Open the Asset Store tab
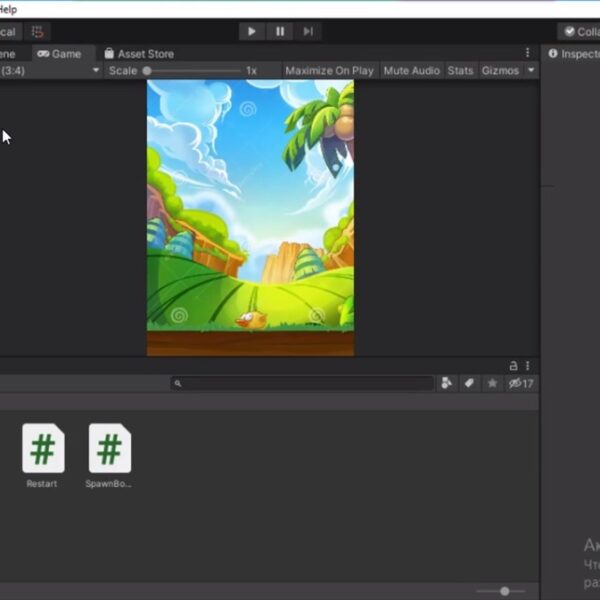The image size is (600, 600). (x=140, y=54)
